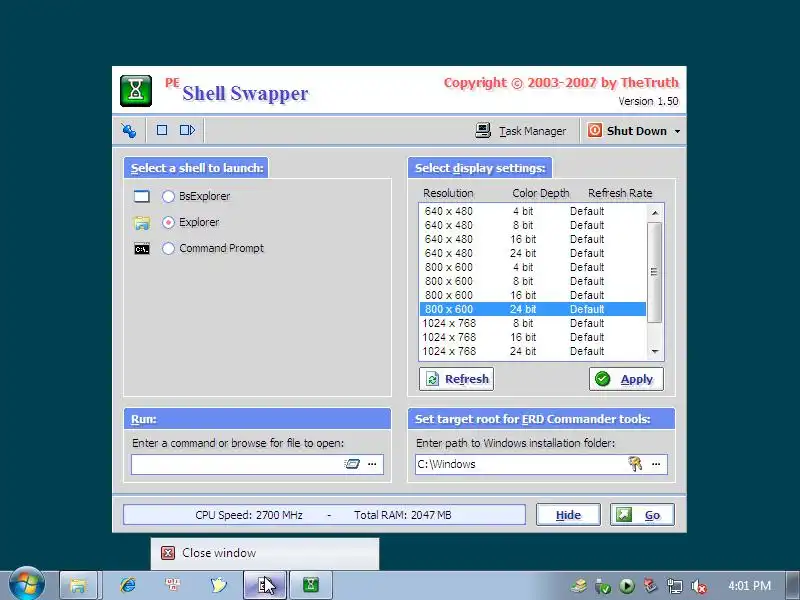The width and height of the screenshot is (800, 600).
Task: Click the BsExplorer window icon
Action: 142,196
